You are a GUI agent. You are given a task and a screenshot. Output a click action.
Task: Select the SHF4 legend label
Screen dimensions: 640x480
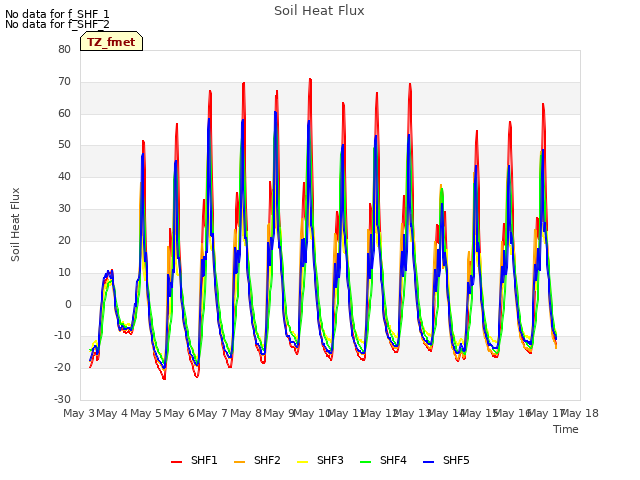pyautogui.click(x=393, y=460)
